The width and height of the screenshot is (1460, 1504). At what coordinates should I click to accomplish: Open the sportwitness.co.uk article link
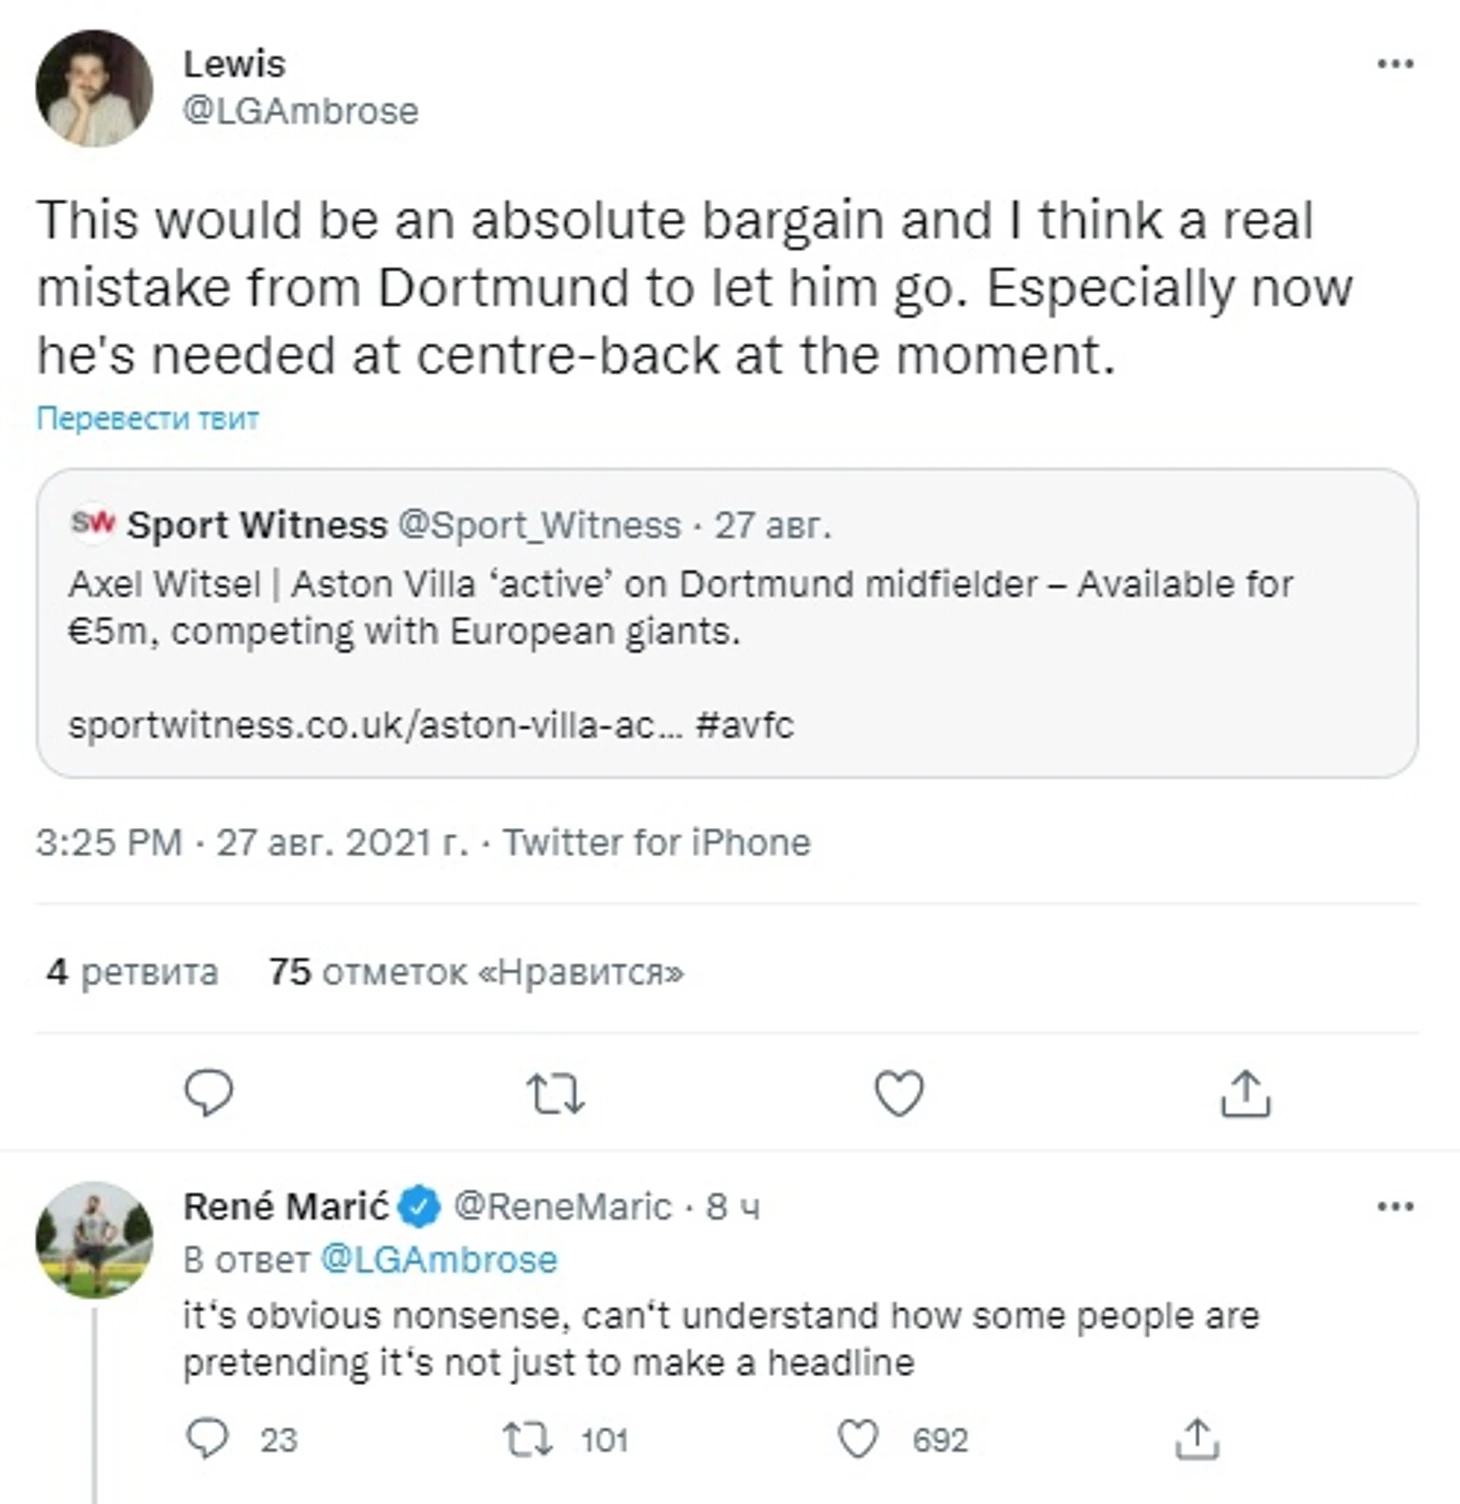(375, 725)
